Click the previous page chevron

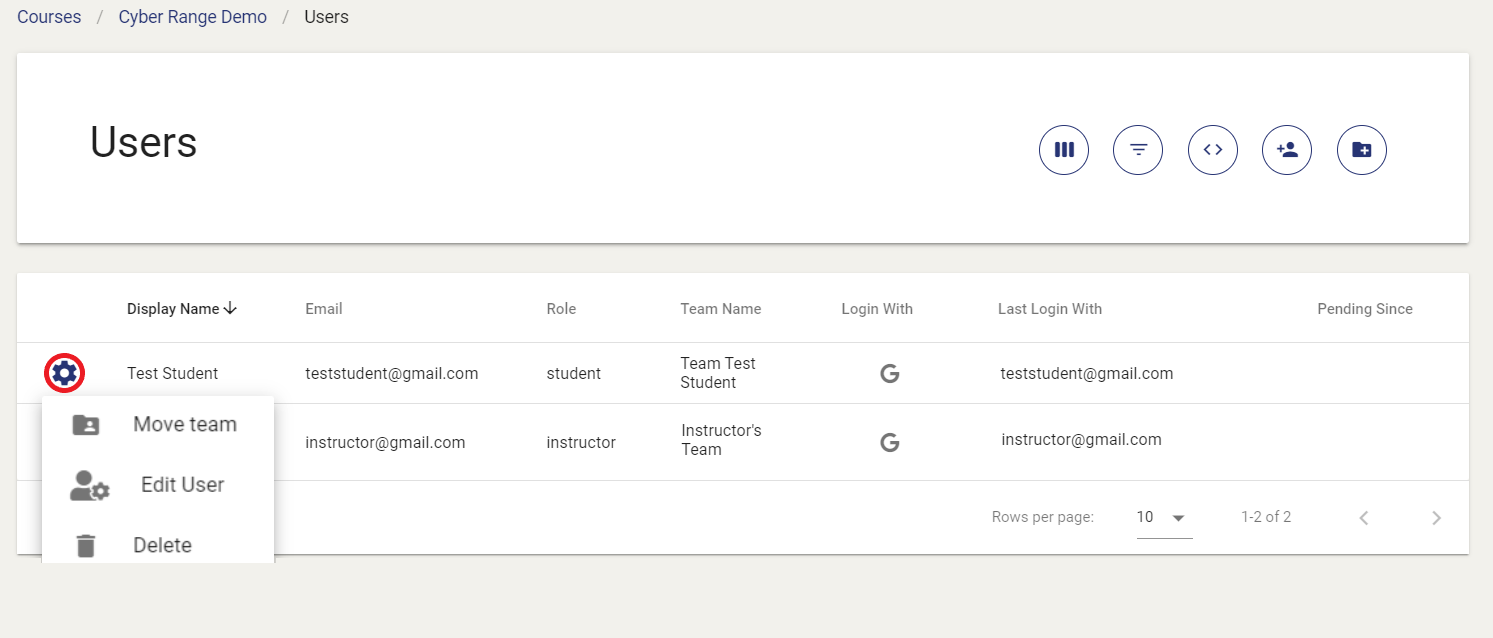[x=1364, y=517]
